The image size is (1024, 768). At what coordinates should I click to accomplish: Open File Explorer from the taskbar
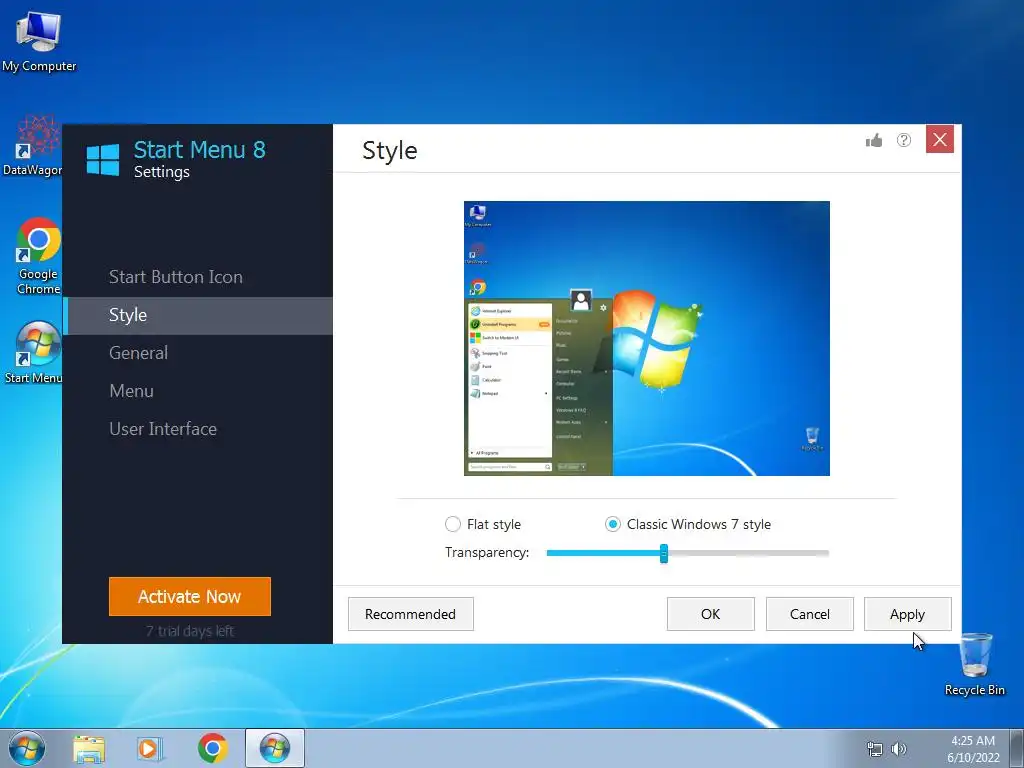coord(89,749)
